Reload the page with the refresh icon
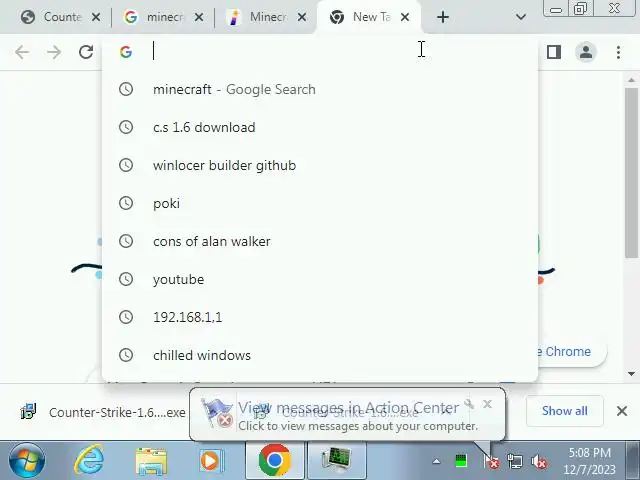The image size is (640, 480). [86, 52]
